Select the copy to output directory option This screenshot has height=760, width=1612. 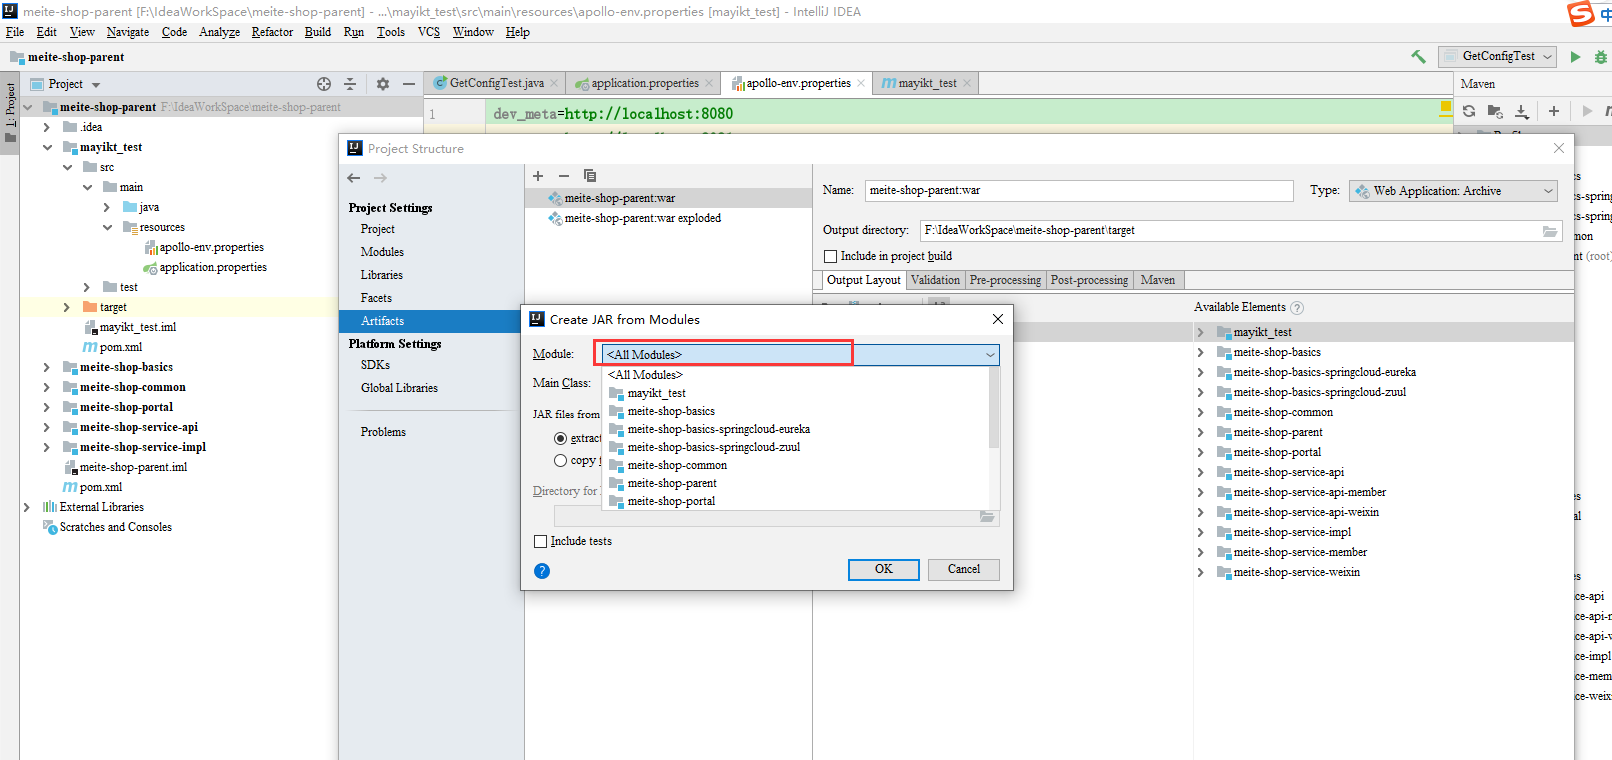point(560,460)
